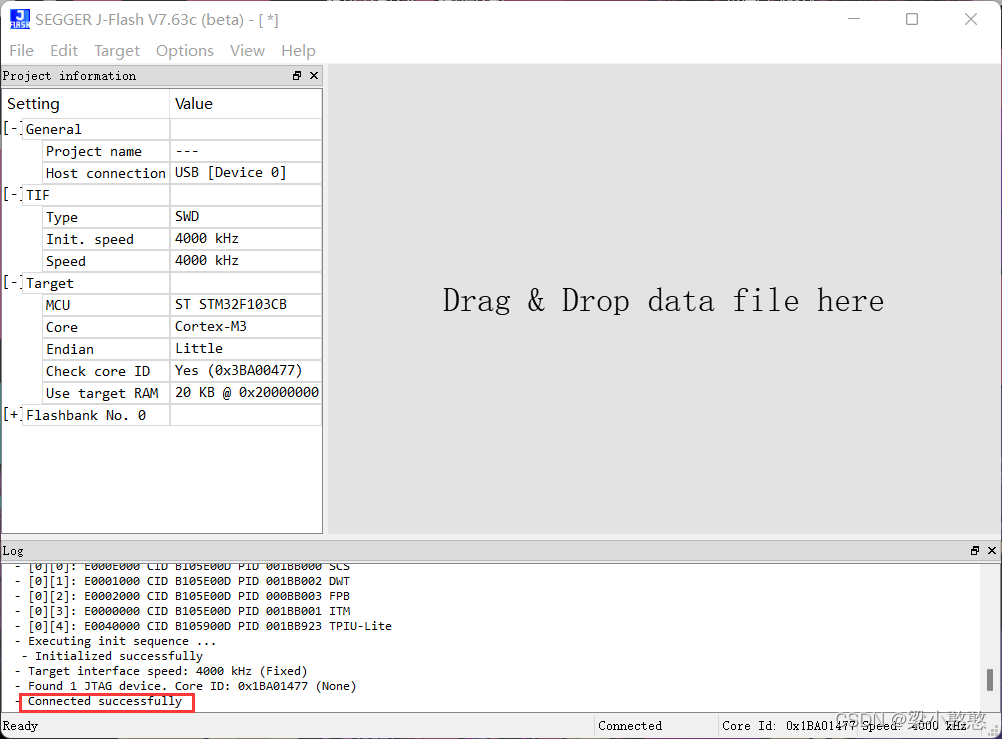The image size is (1002, 739).
Task: Select the MCU setting row
Action: pyautogui.click(x=182, y=305)
